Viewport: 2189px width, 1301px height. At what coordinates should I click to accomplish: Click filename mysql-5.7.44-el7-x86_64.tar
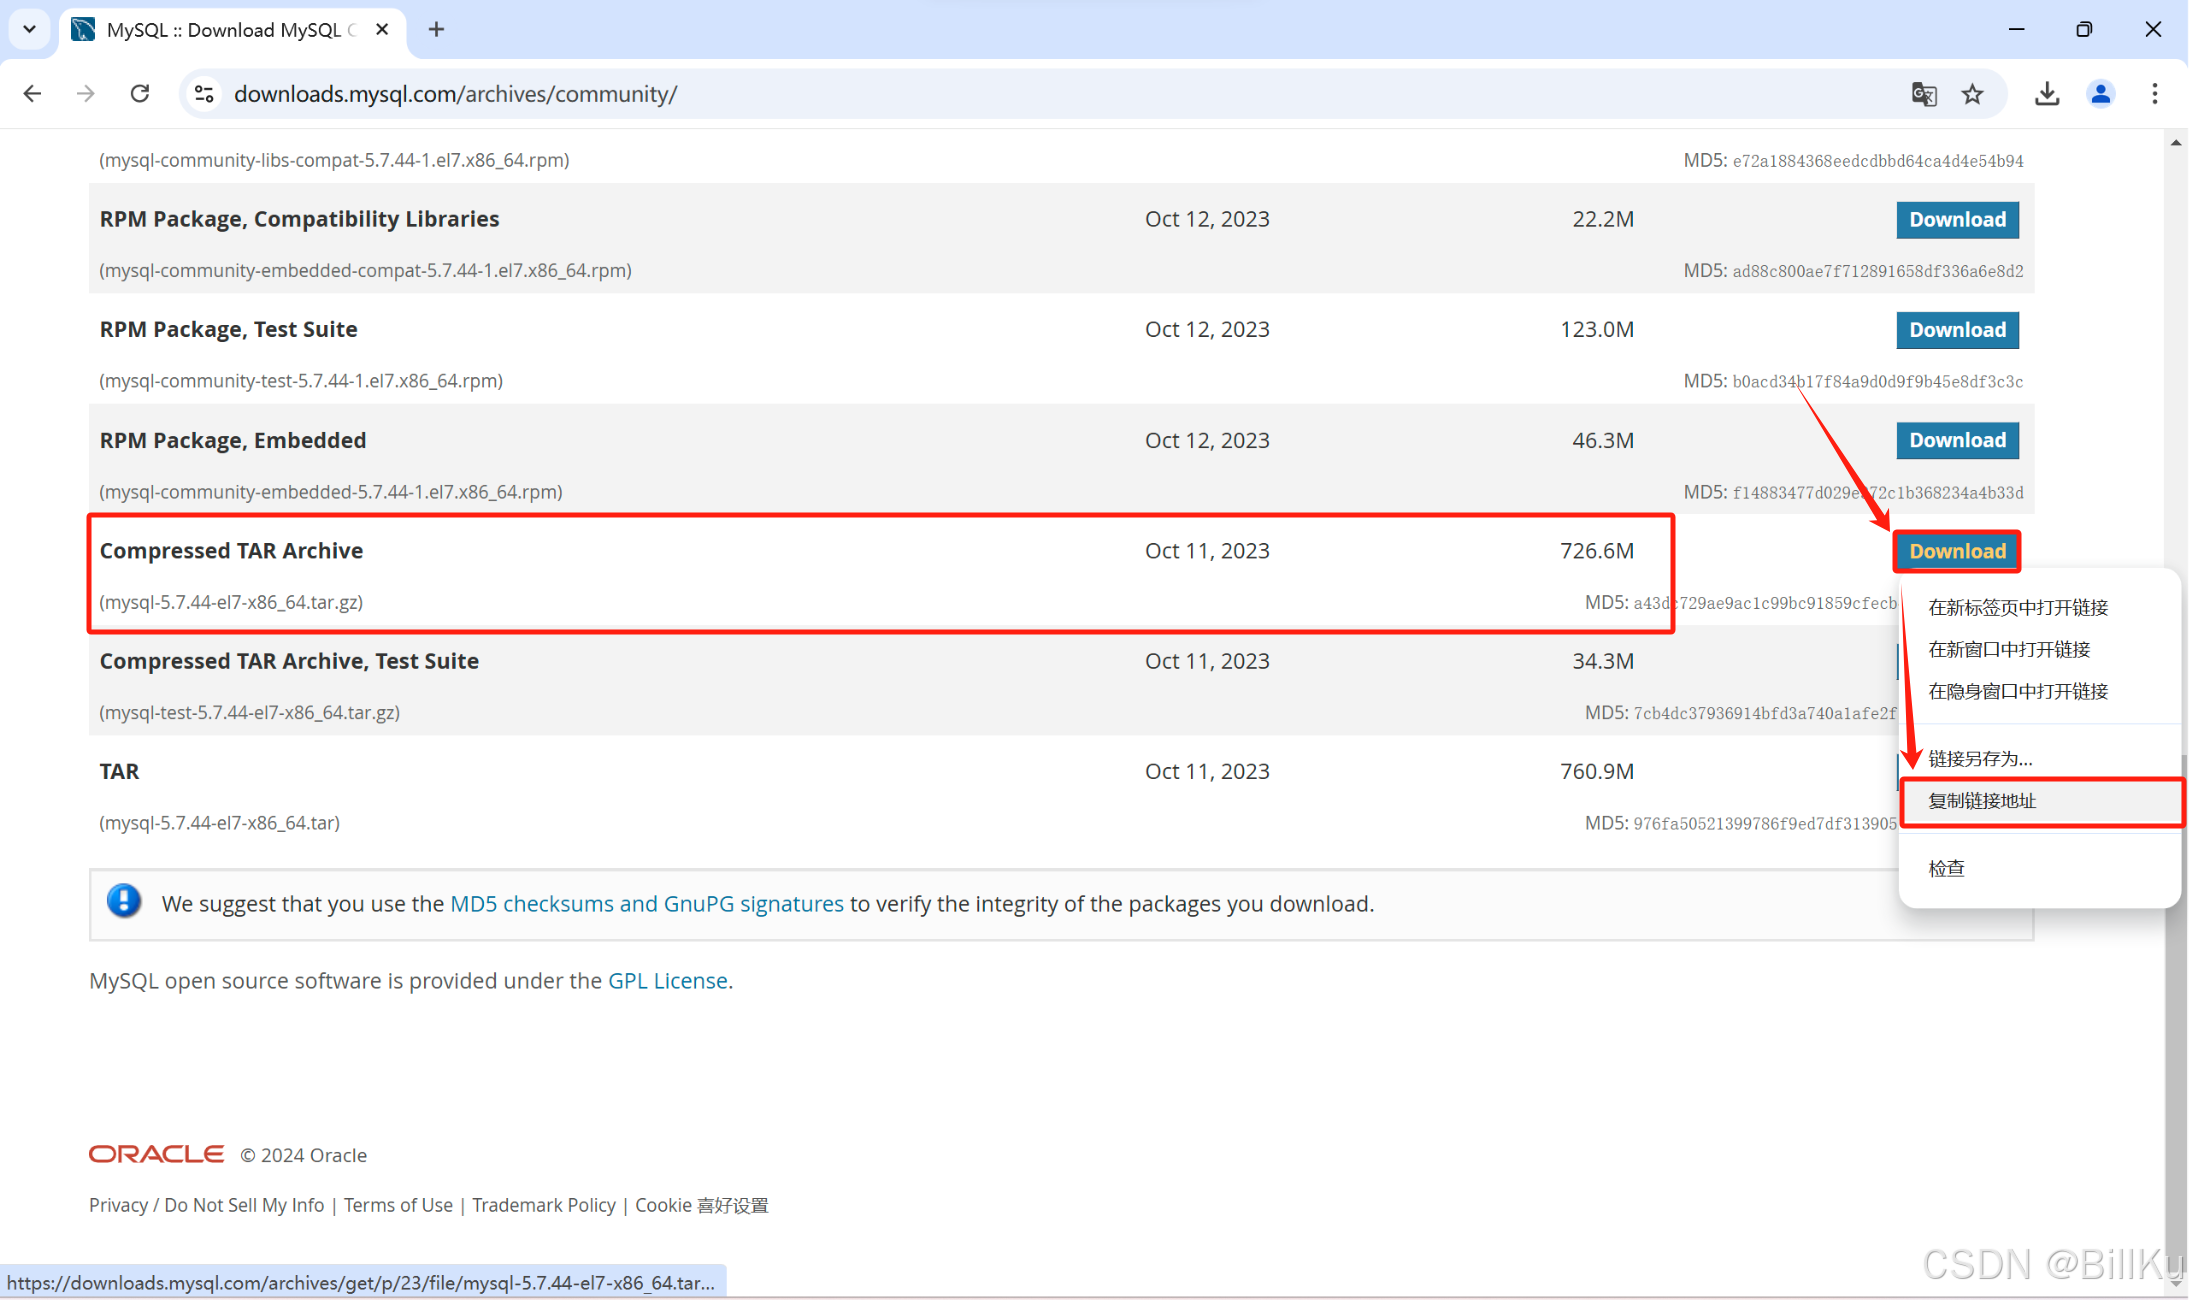(219, 823)
